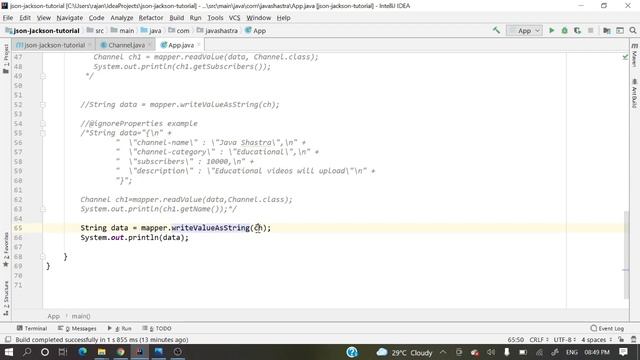Screen dimensions: 640x360
Task: Click the src folder breadcrumb
Action: tap(95, 31)
